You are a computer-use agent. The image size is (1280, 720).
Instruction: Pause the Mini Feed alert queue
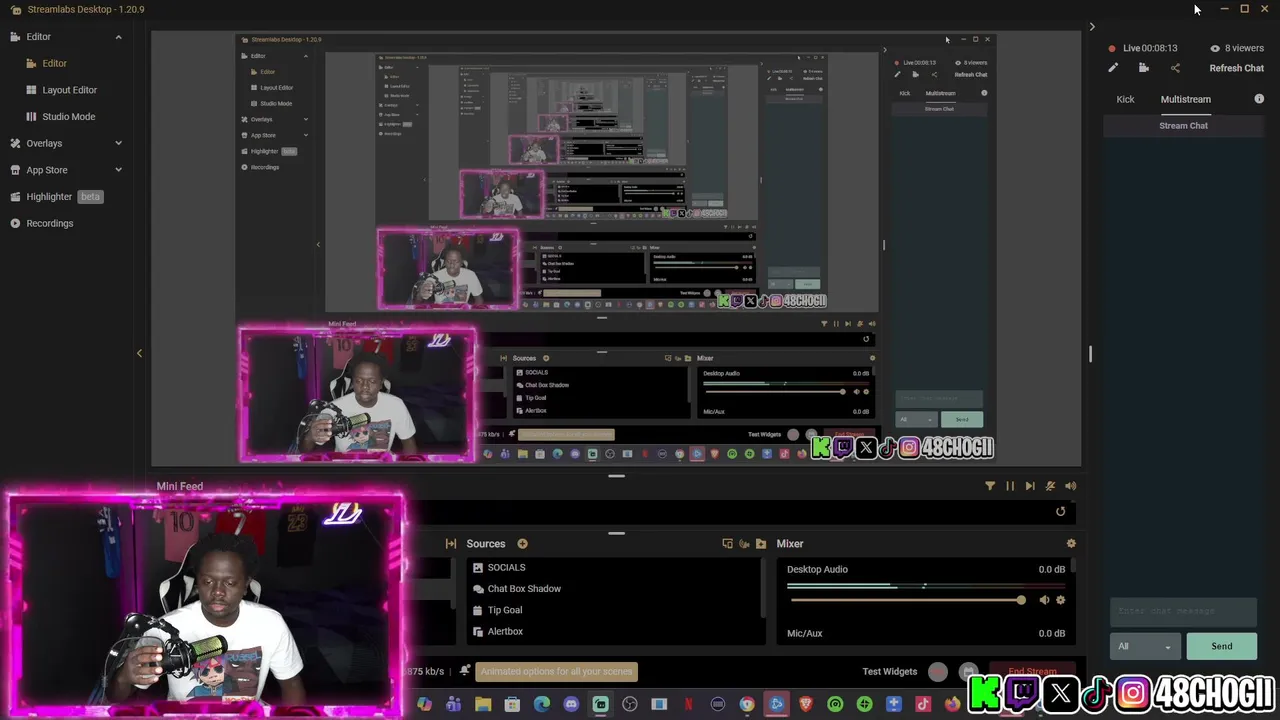pyautogui.click(x=1010, y=486)
